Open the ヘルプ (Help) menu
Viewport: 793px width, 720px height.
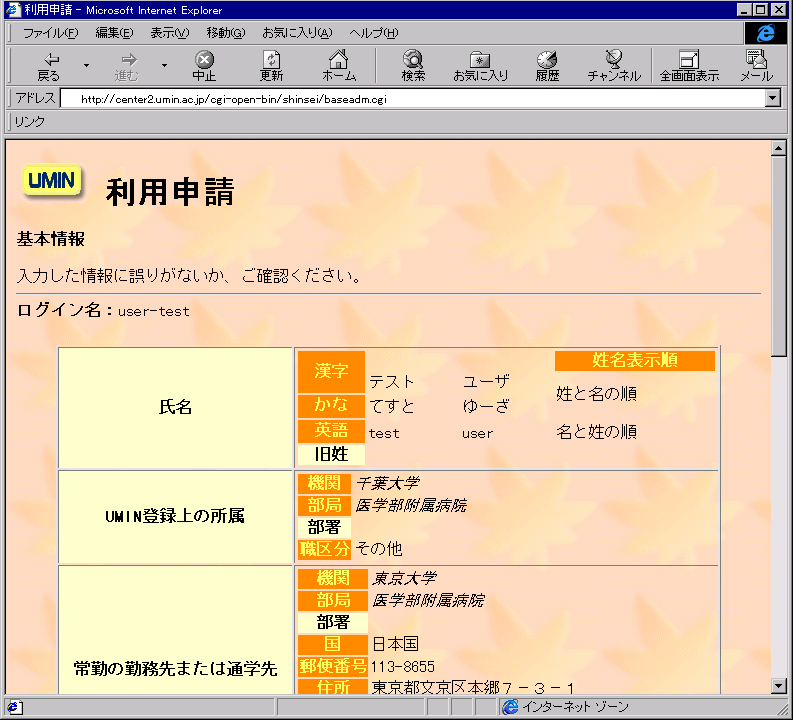(373, 33)
